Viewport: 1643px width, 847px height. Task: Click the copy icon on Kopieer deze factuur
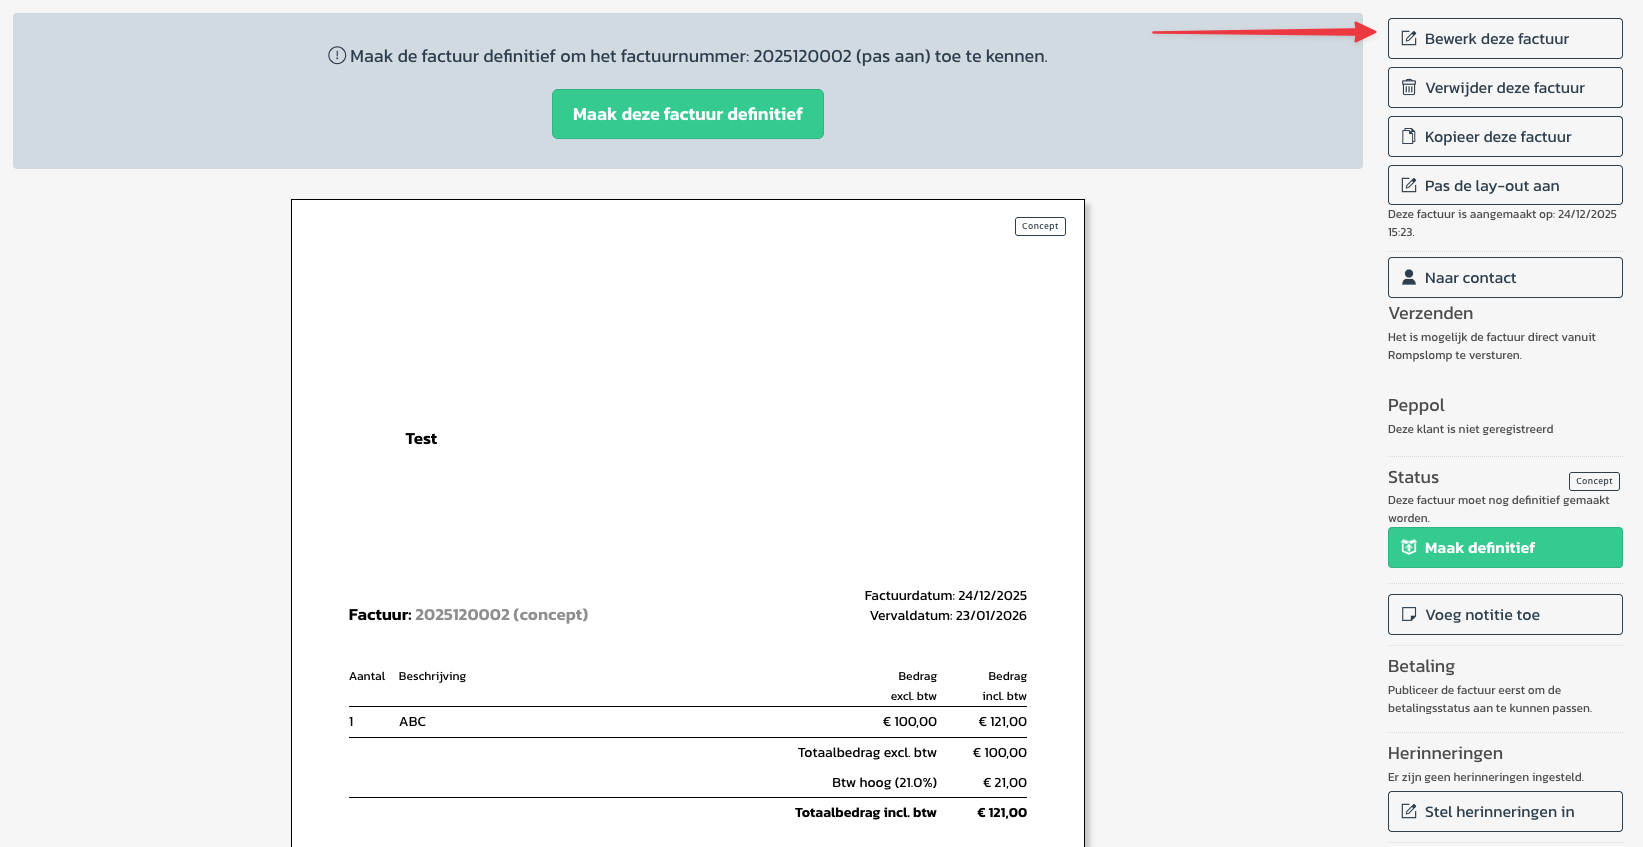click(1409, 137)
